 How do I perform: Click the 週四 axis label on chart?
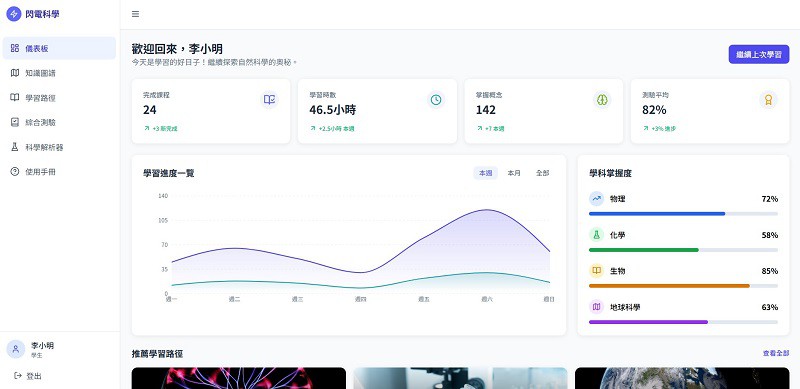coord(361,299)
